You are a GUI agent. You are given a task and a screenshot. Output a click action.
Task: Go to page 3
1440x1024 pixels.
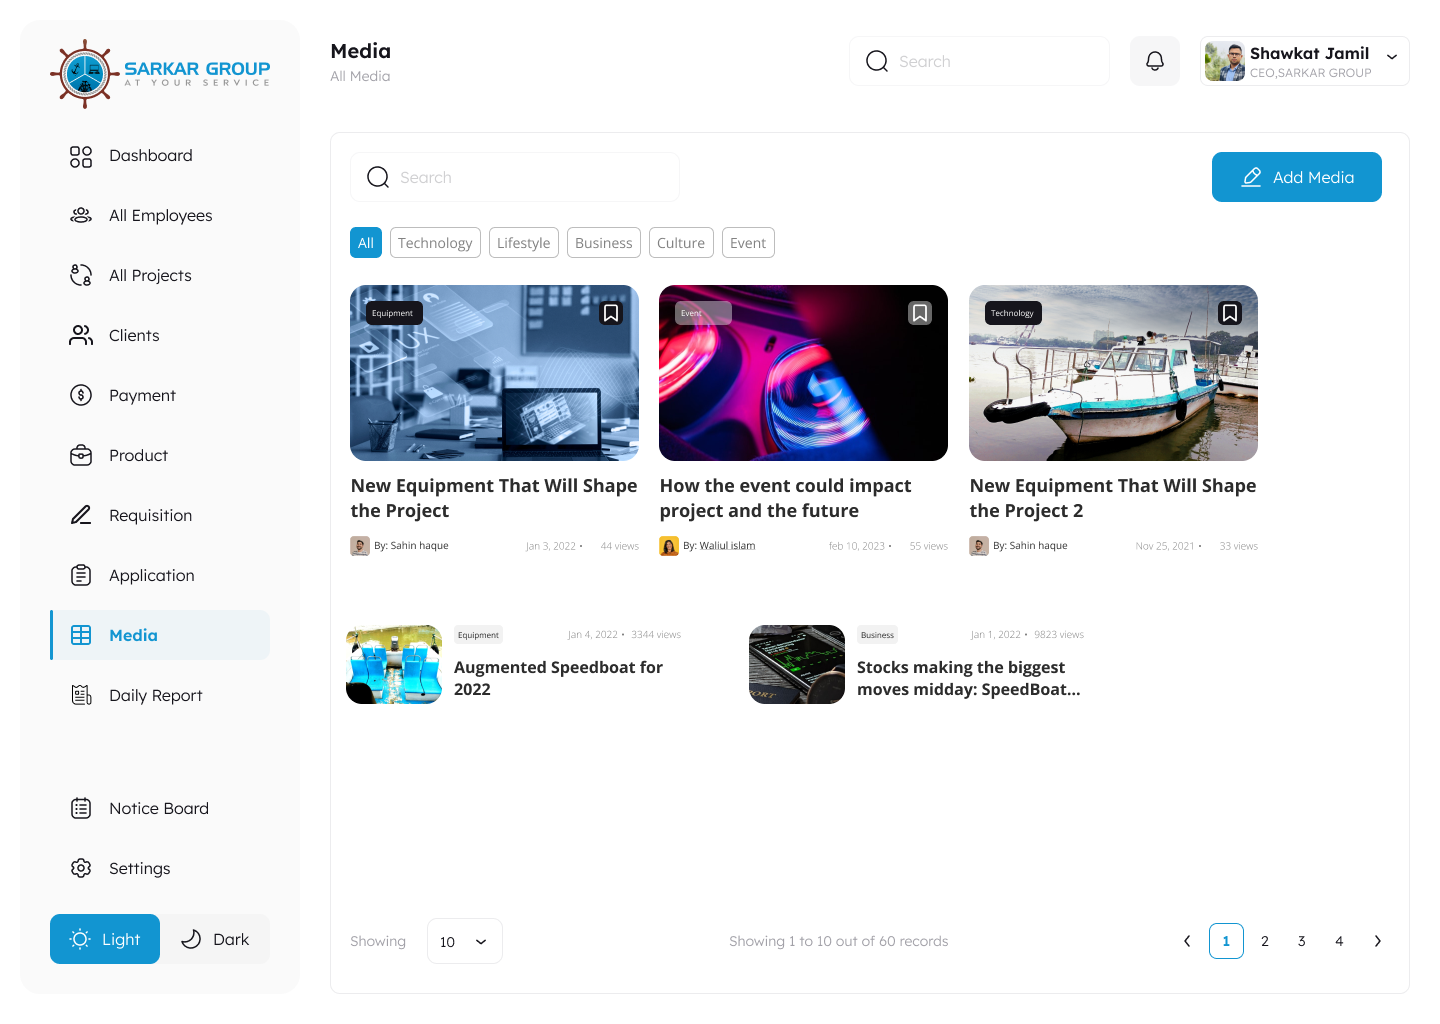(x=1302, y=941)
